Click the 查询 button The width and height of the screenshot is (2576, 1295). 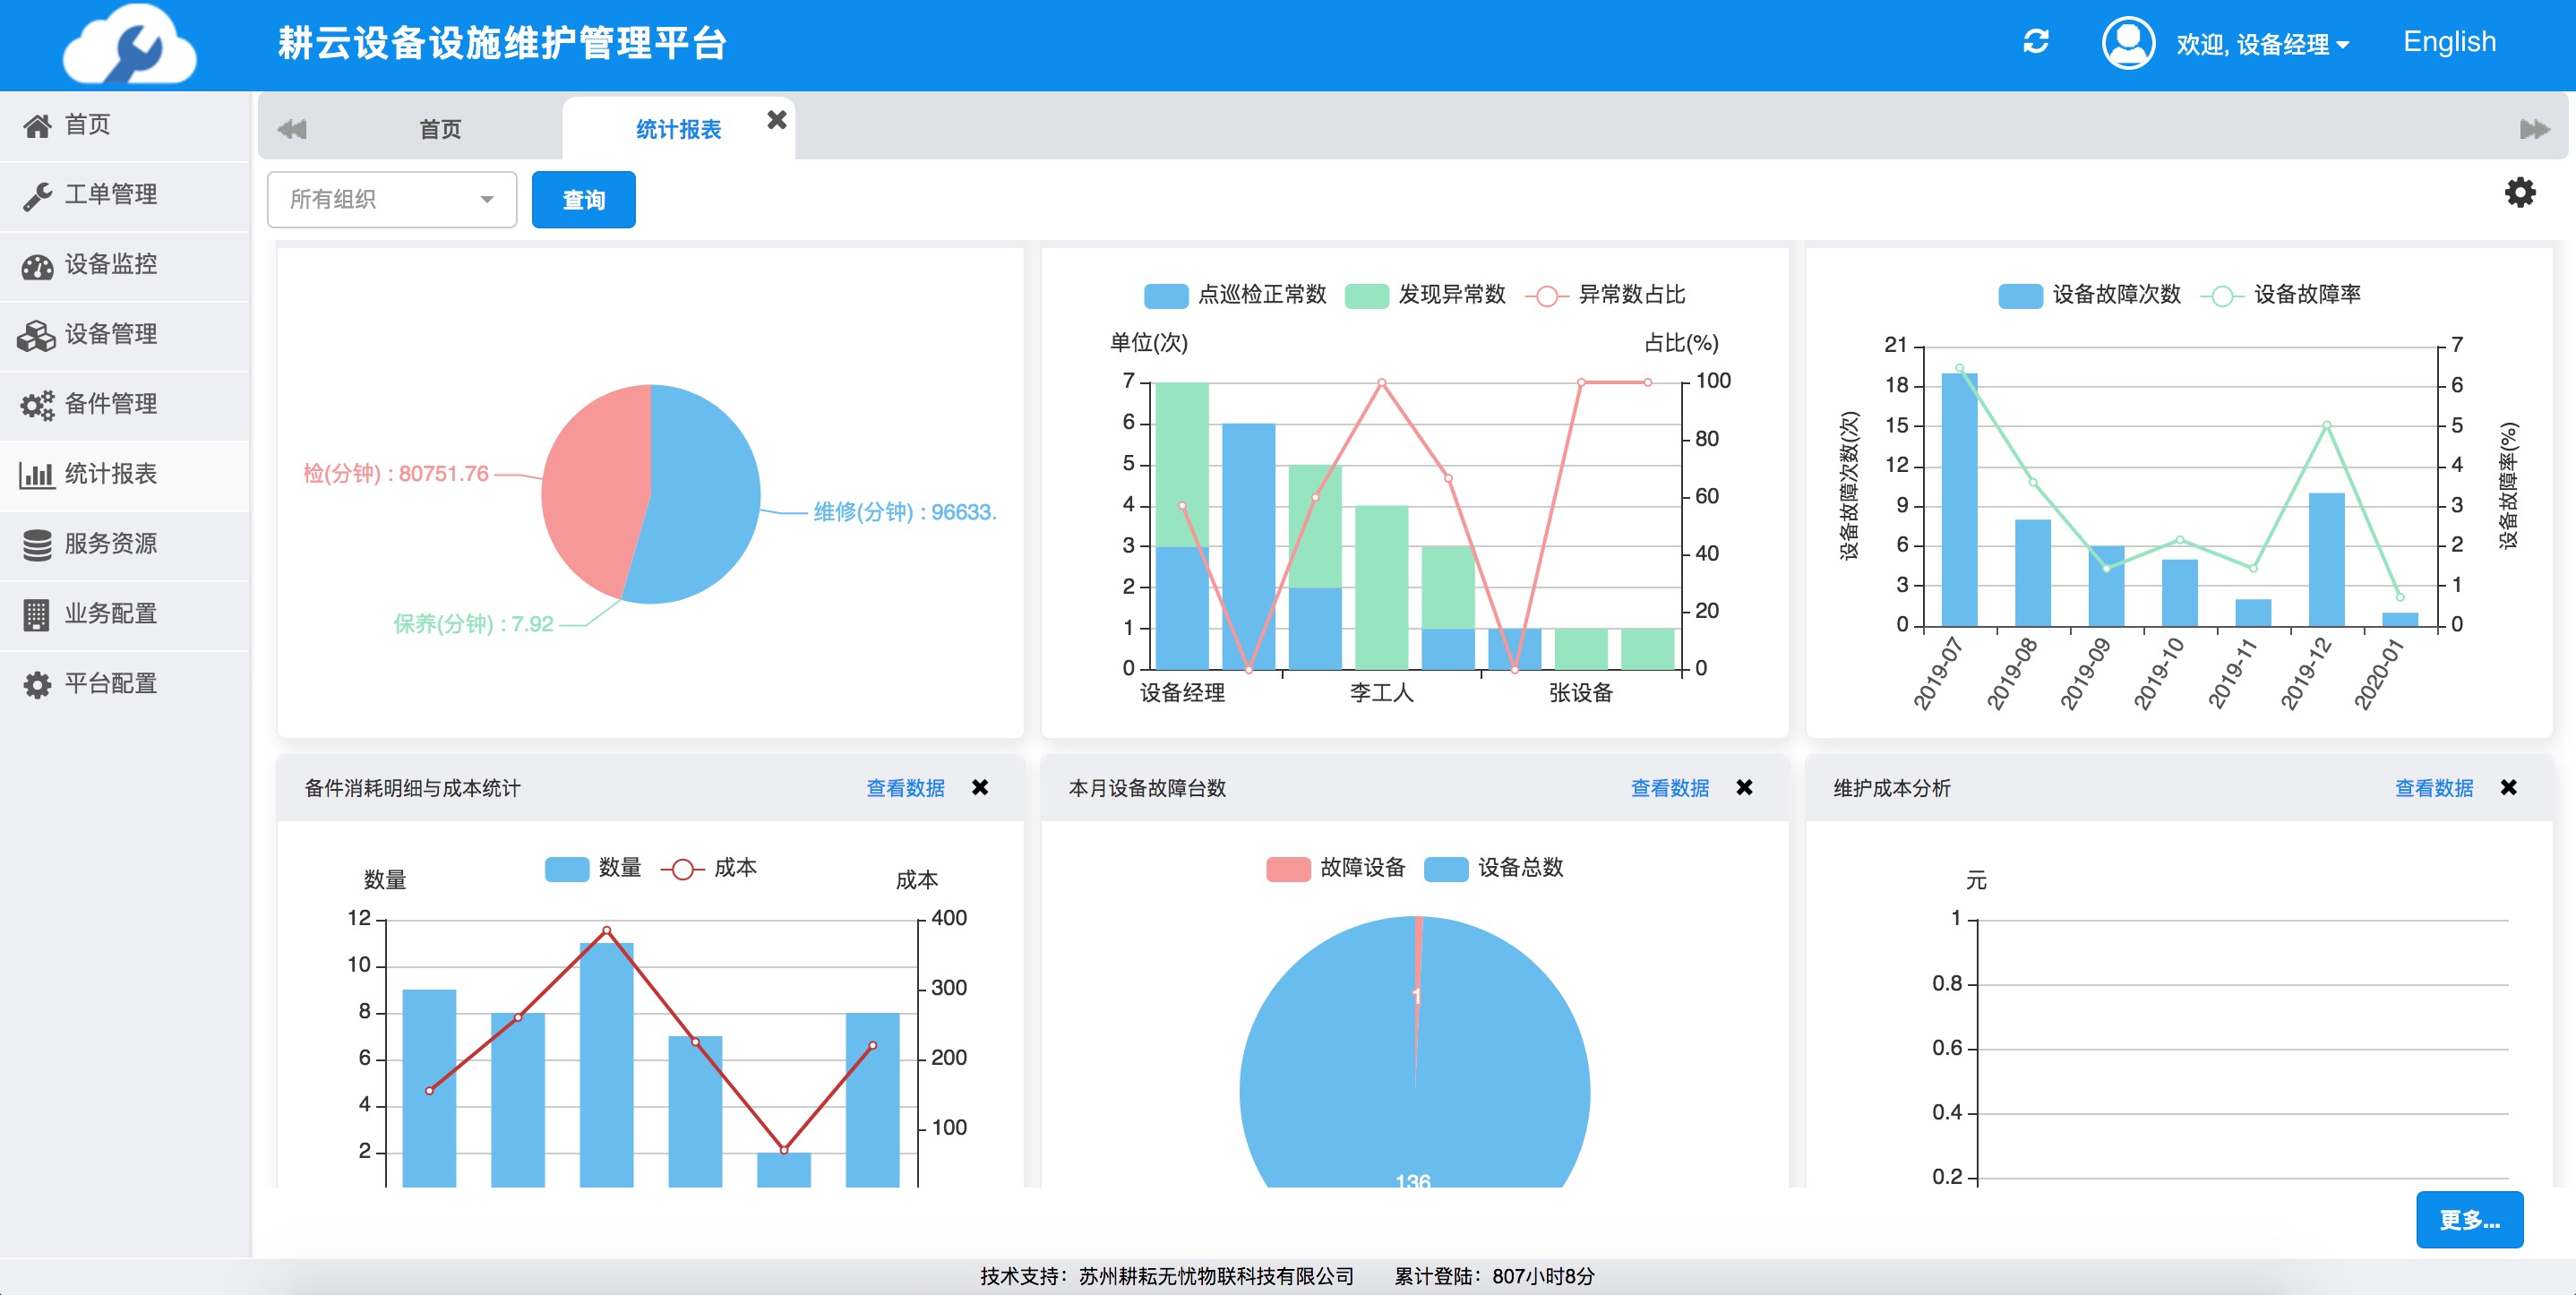[583, 200]
